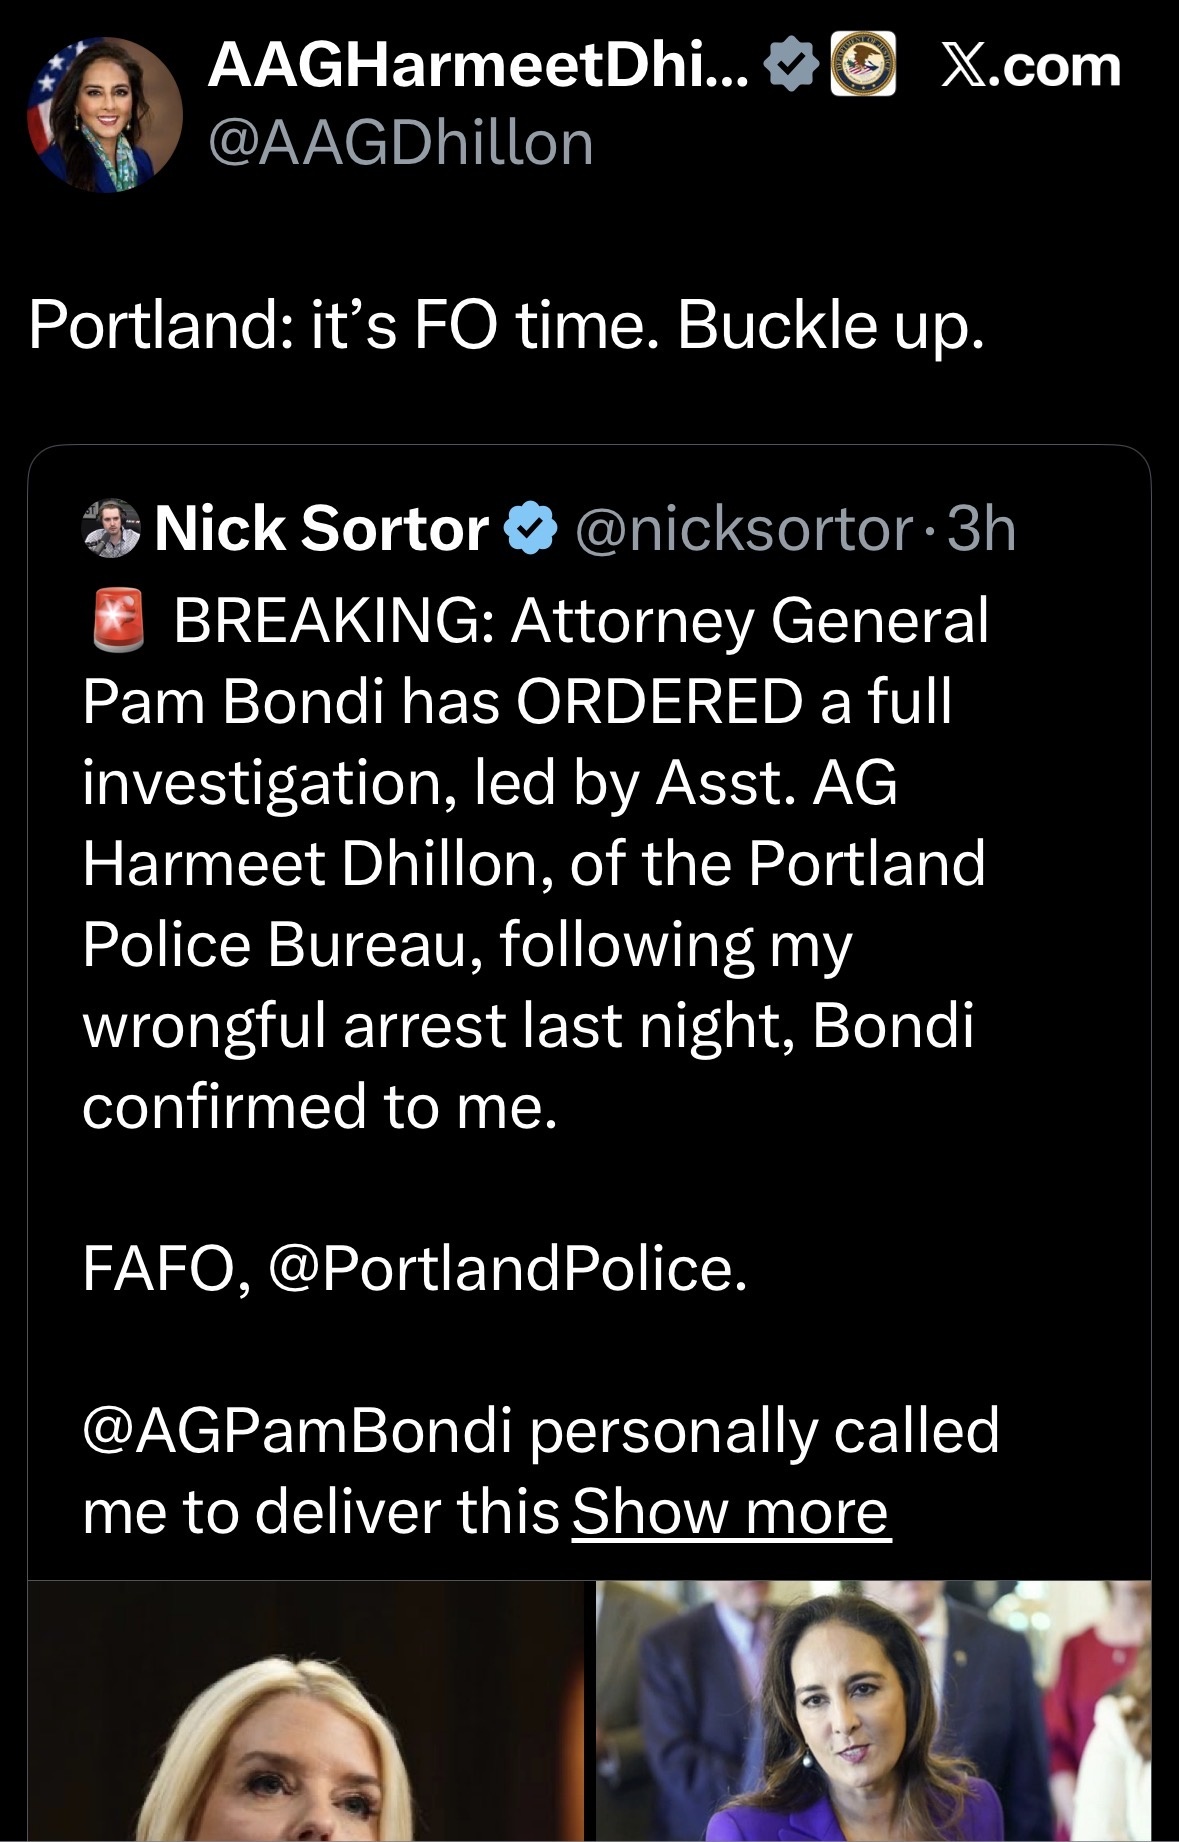
Task: Click the gray verified badge beside AAGHarmeetDhi…
Action: pos(791,66)
